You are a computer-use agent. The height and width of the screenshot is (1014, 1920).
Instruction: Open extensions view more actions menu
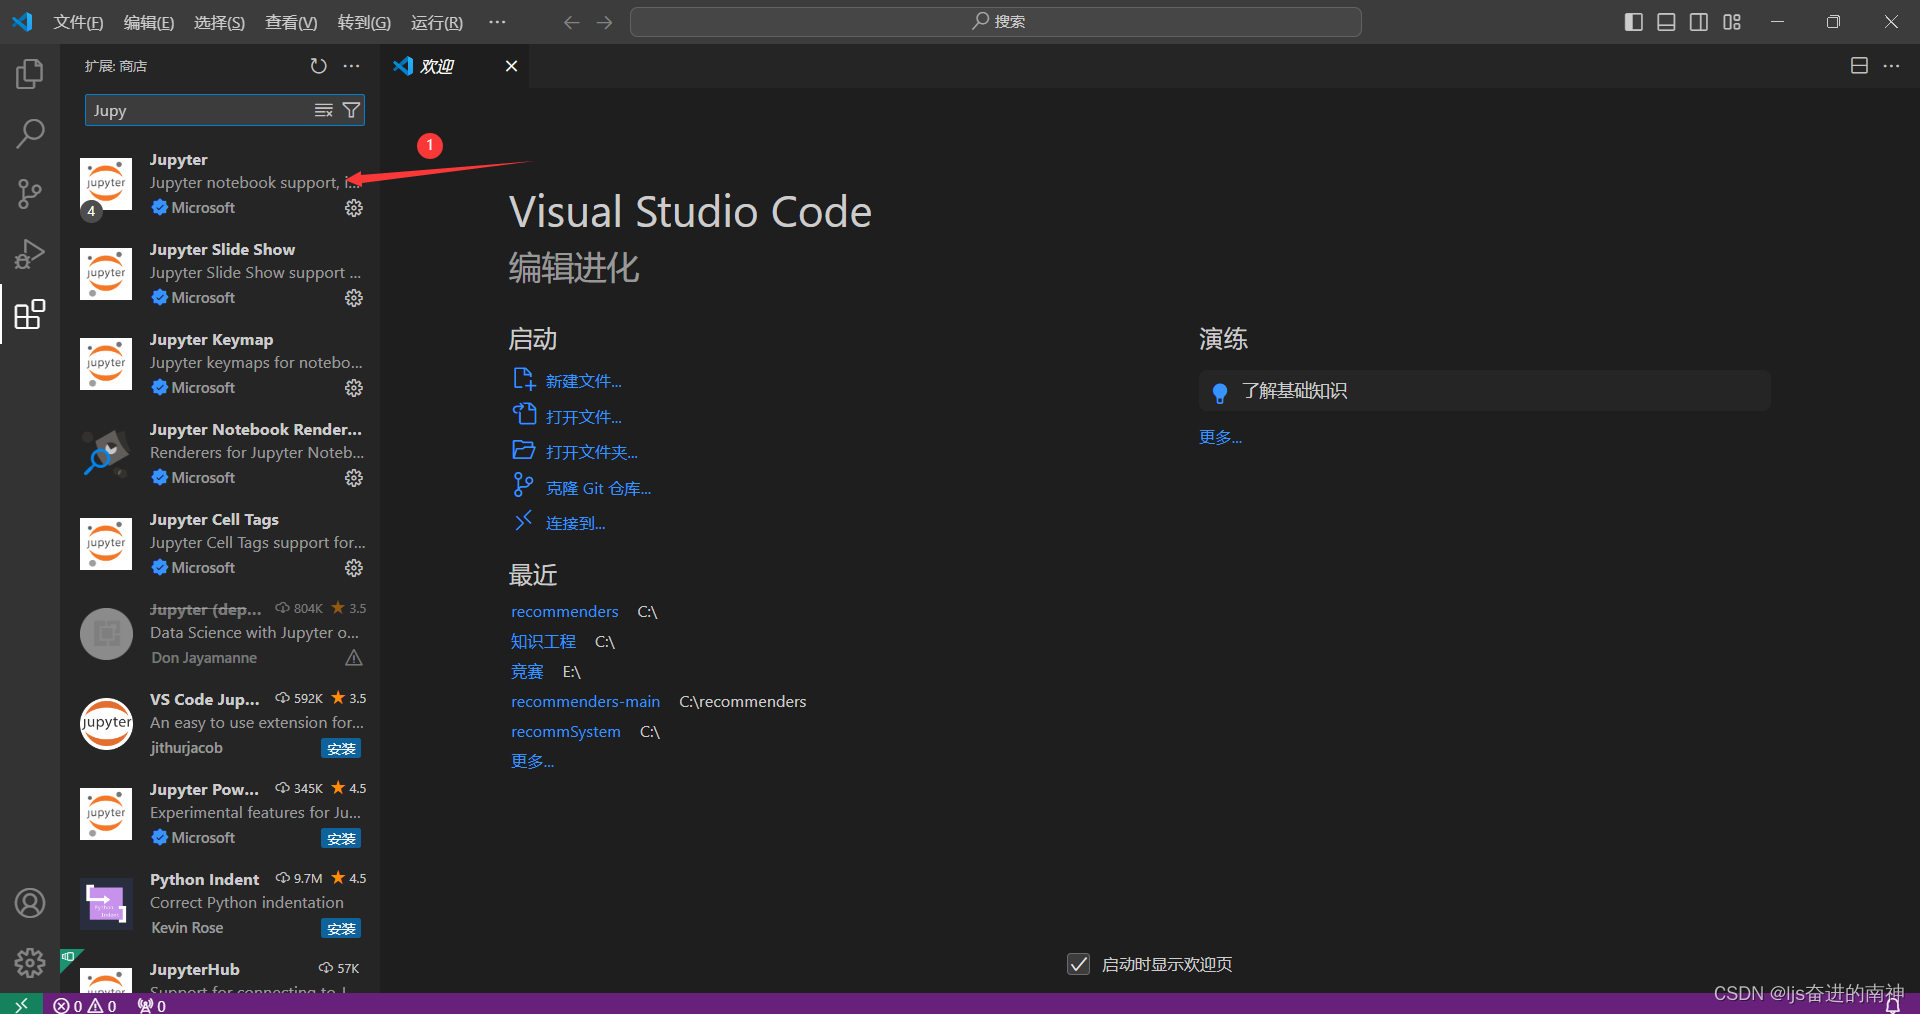[x=351, y=66]
